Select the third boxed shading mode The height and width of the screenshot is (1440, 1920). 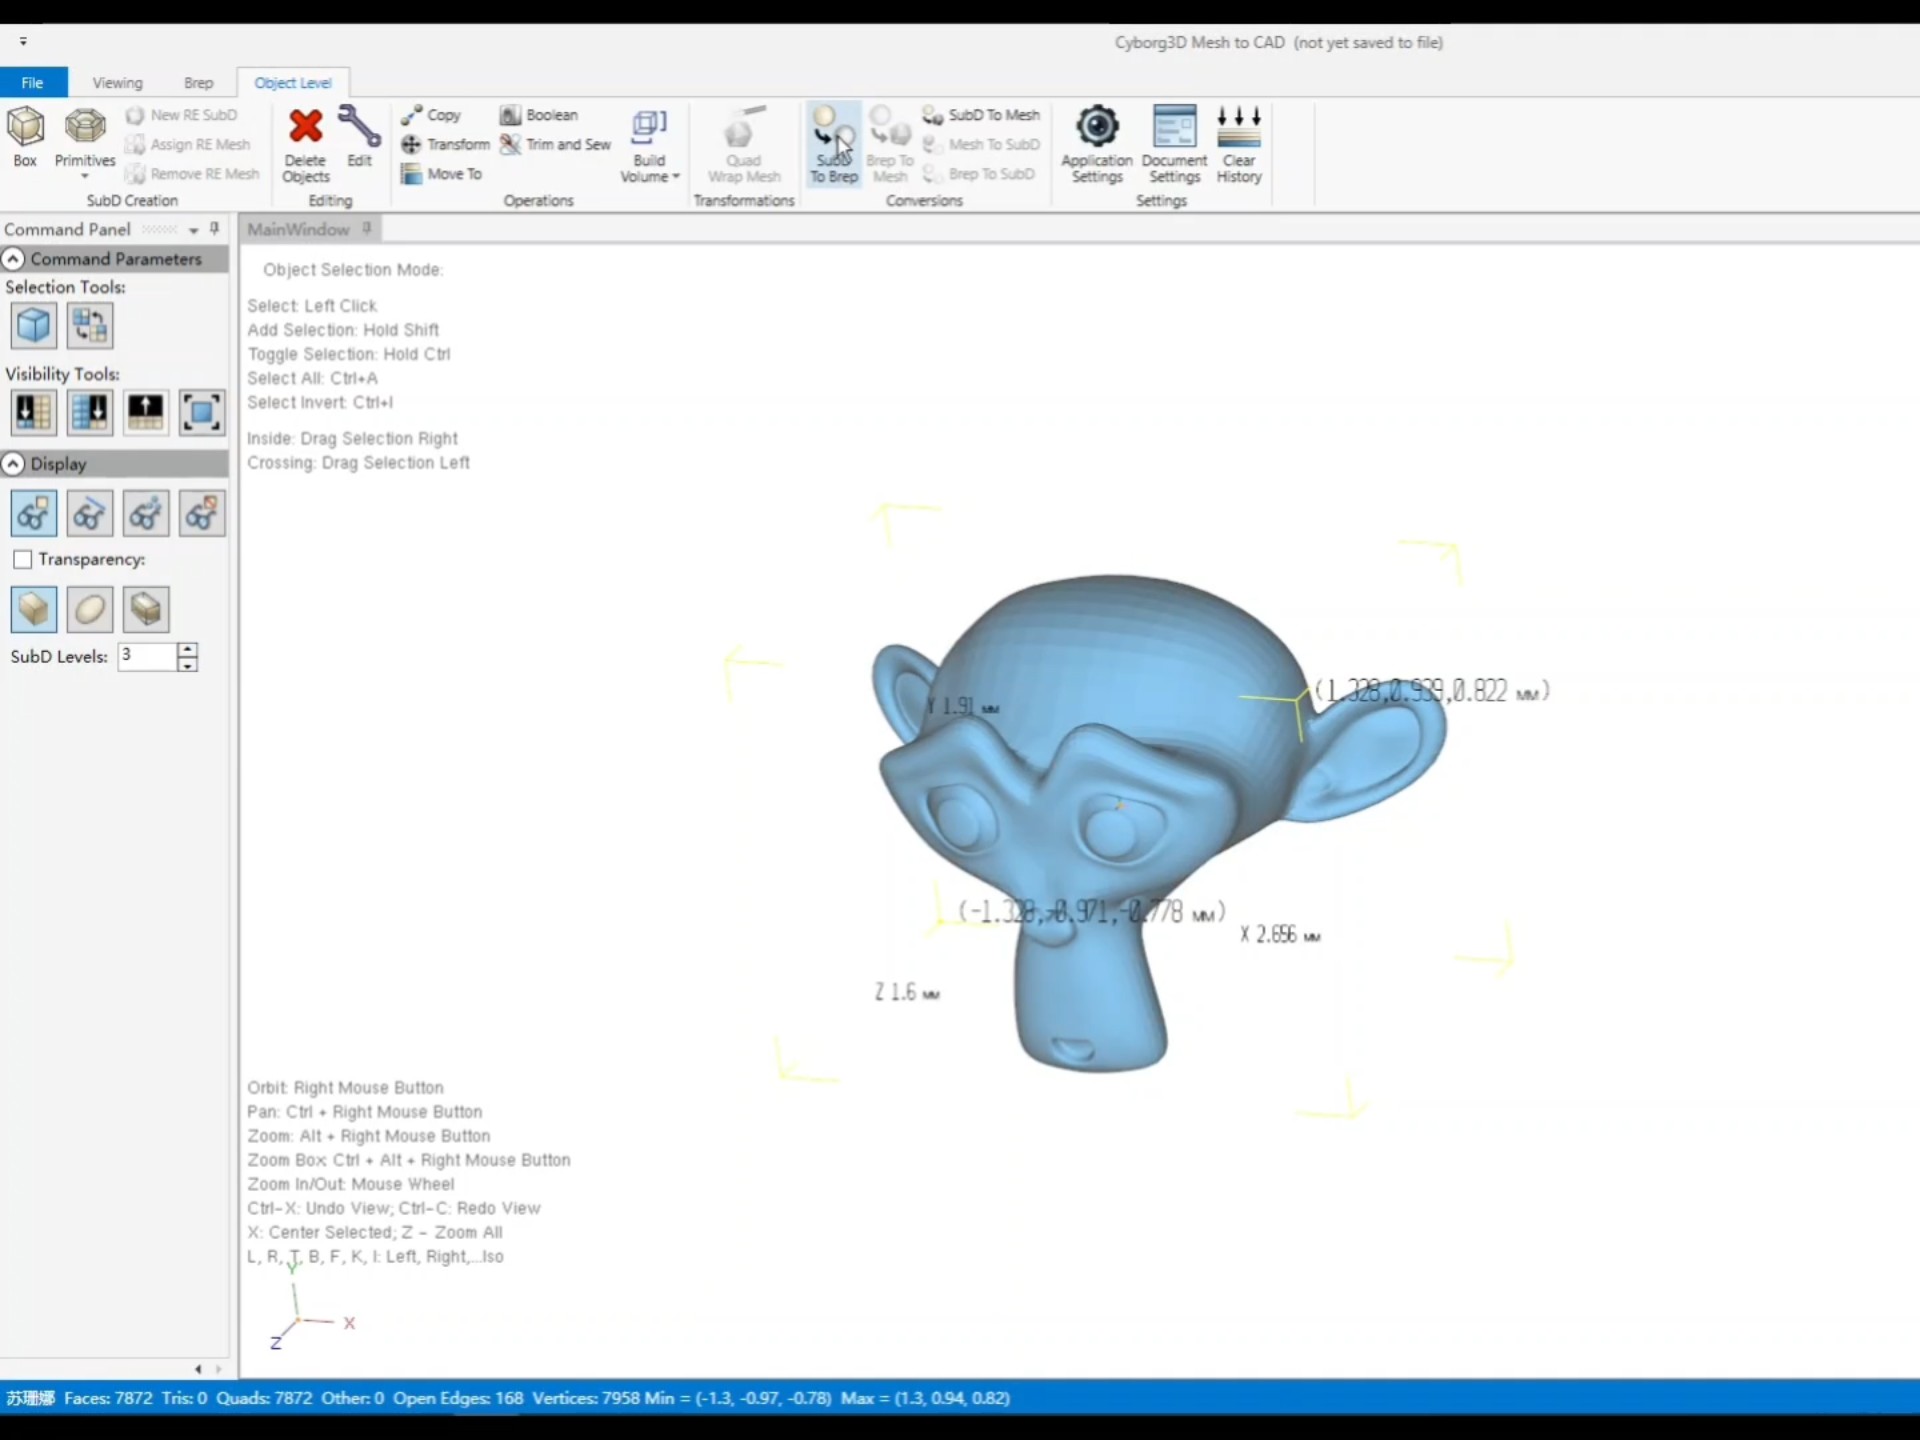[146, 609]
